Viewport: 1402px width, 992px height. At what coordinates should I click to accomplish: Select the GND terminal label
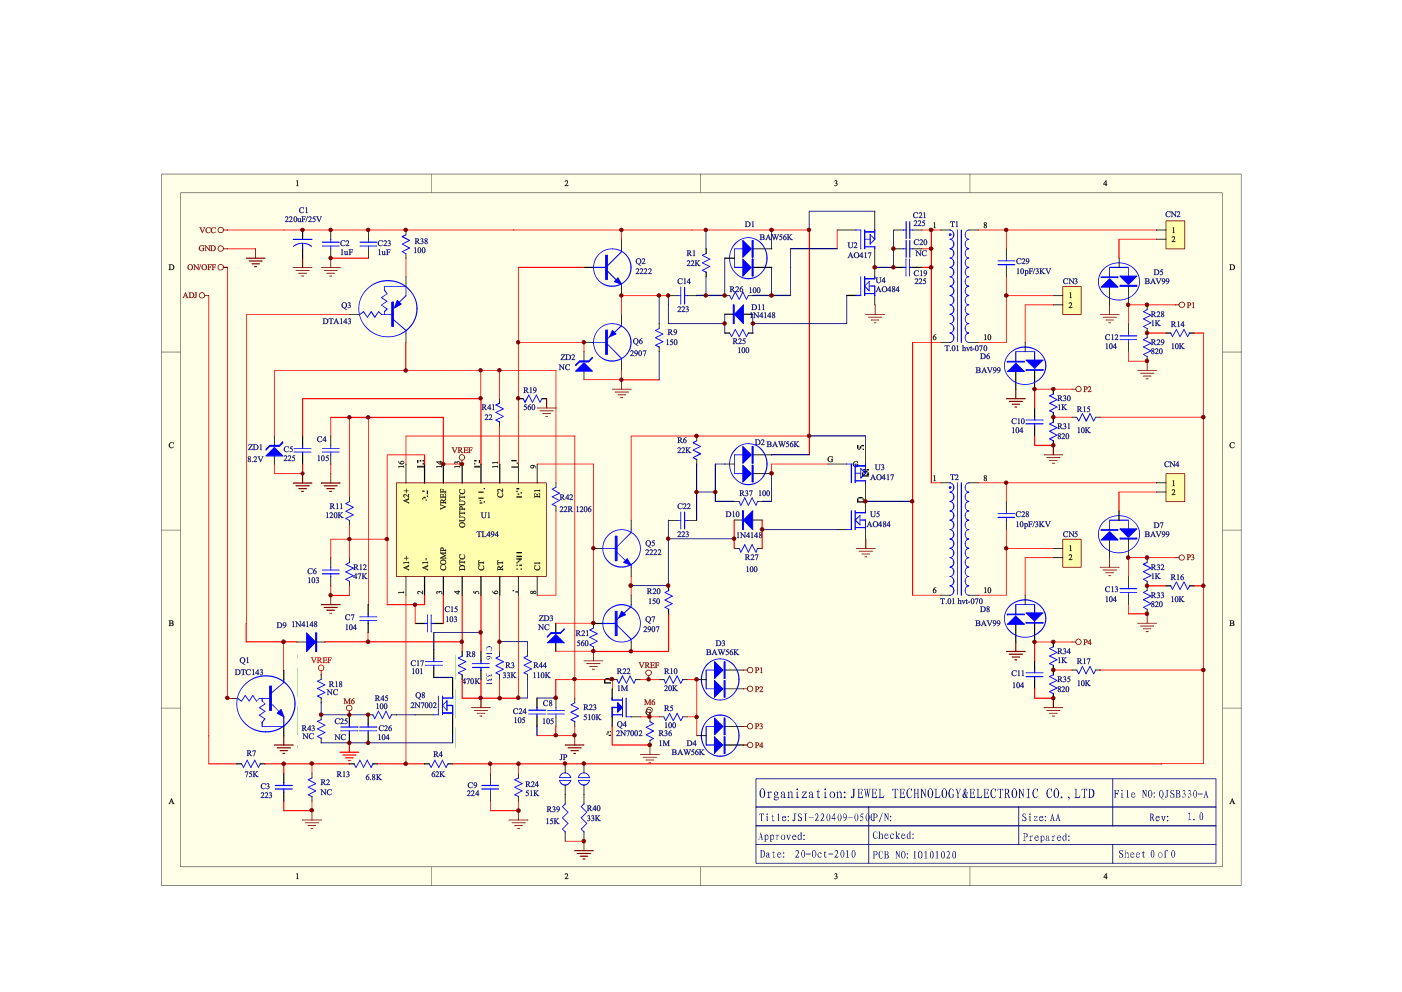[x=207, y=248]
